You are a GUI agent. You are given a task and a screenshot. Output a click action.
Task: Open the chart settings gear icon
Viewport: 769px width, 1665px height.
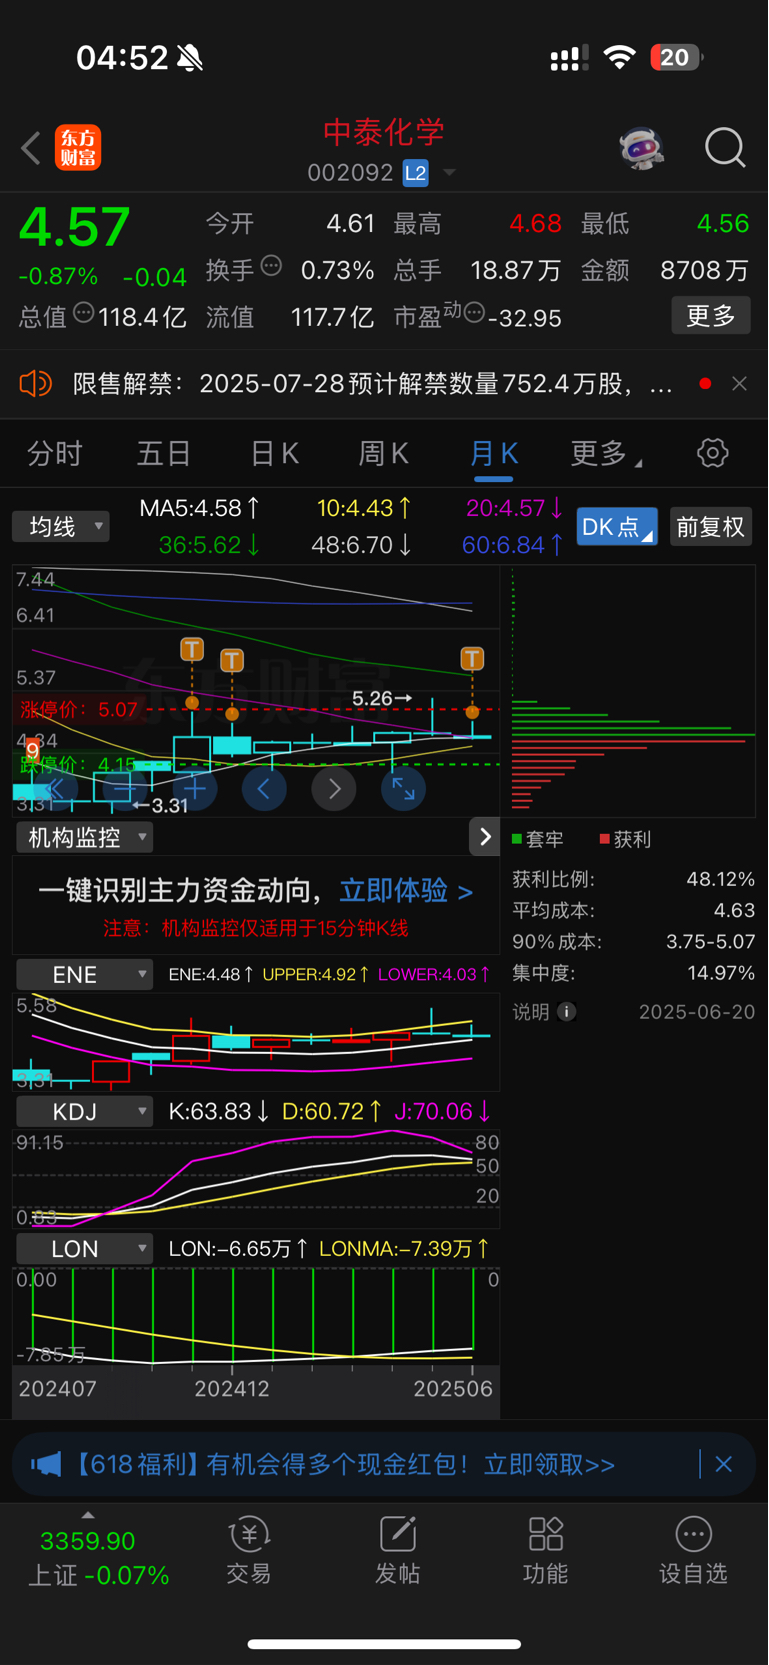pos(712,453)
